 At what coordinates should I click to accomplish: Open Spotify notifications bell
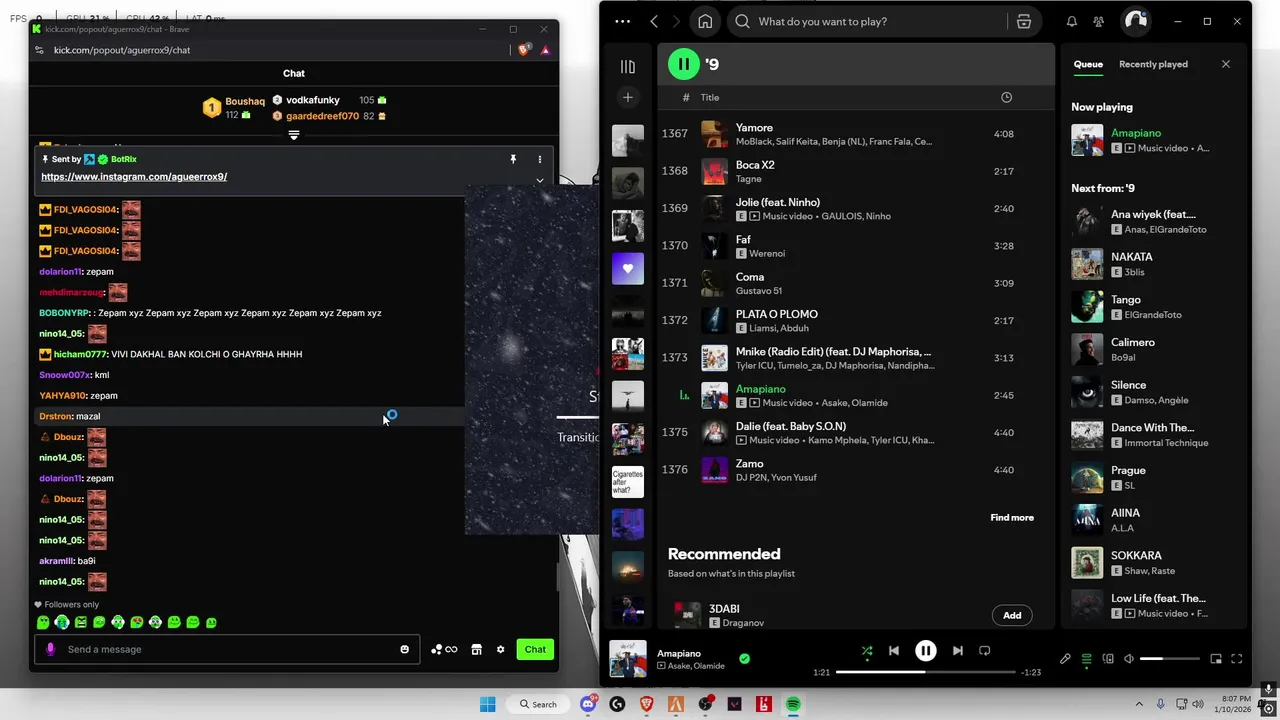click(x=1072, y=21)
